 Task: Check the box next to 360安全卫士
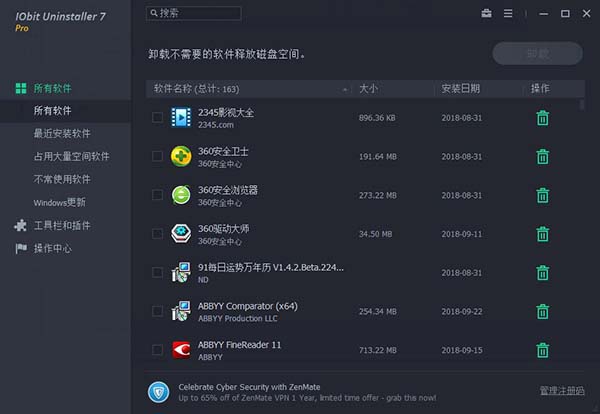[157, 156]
